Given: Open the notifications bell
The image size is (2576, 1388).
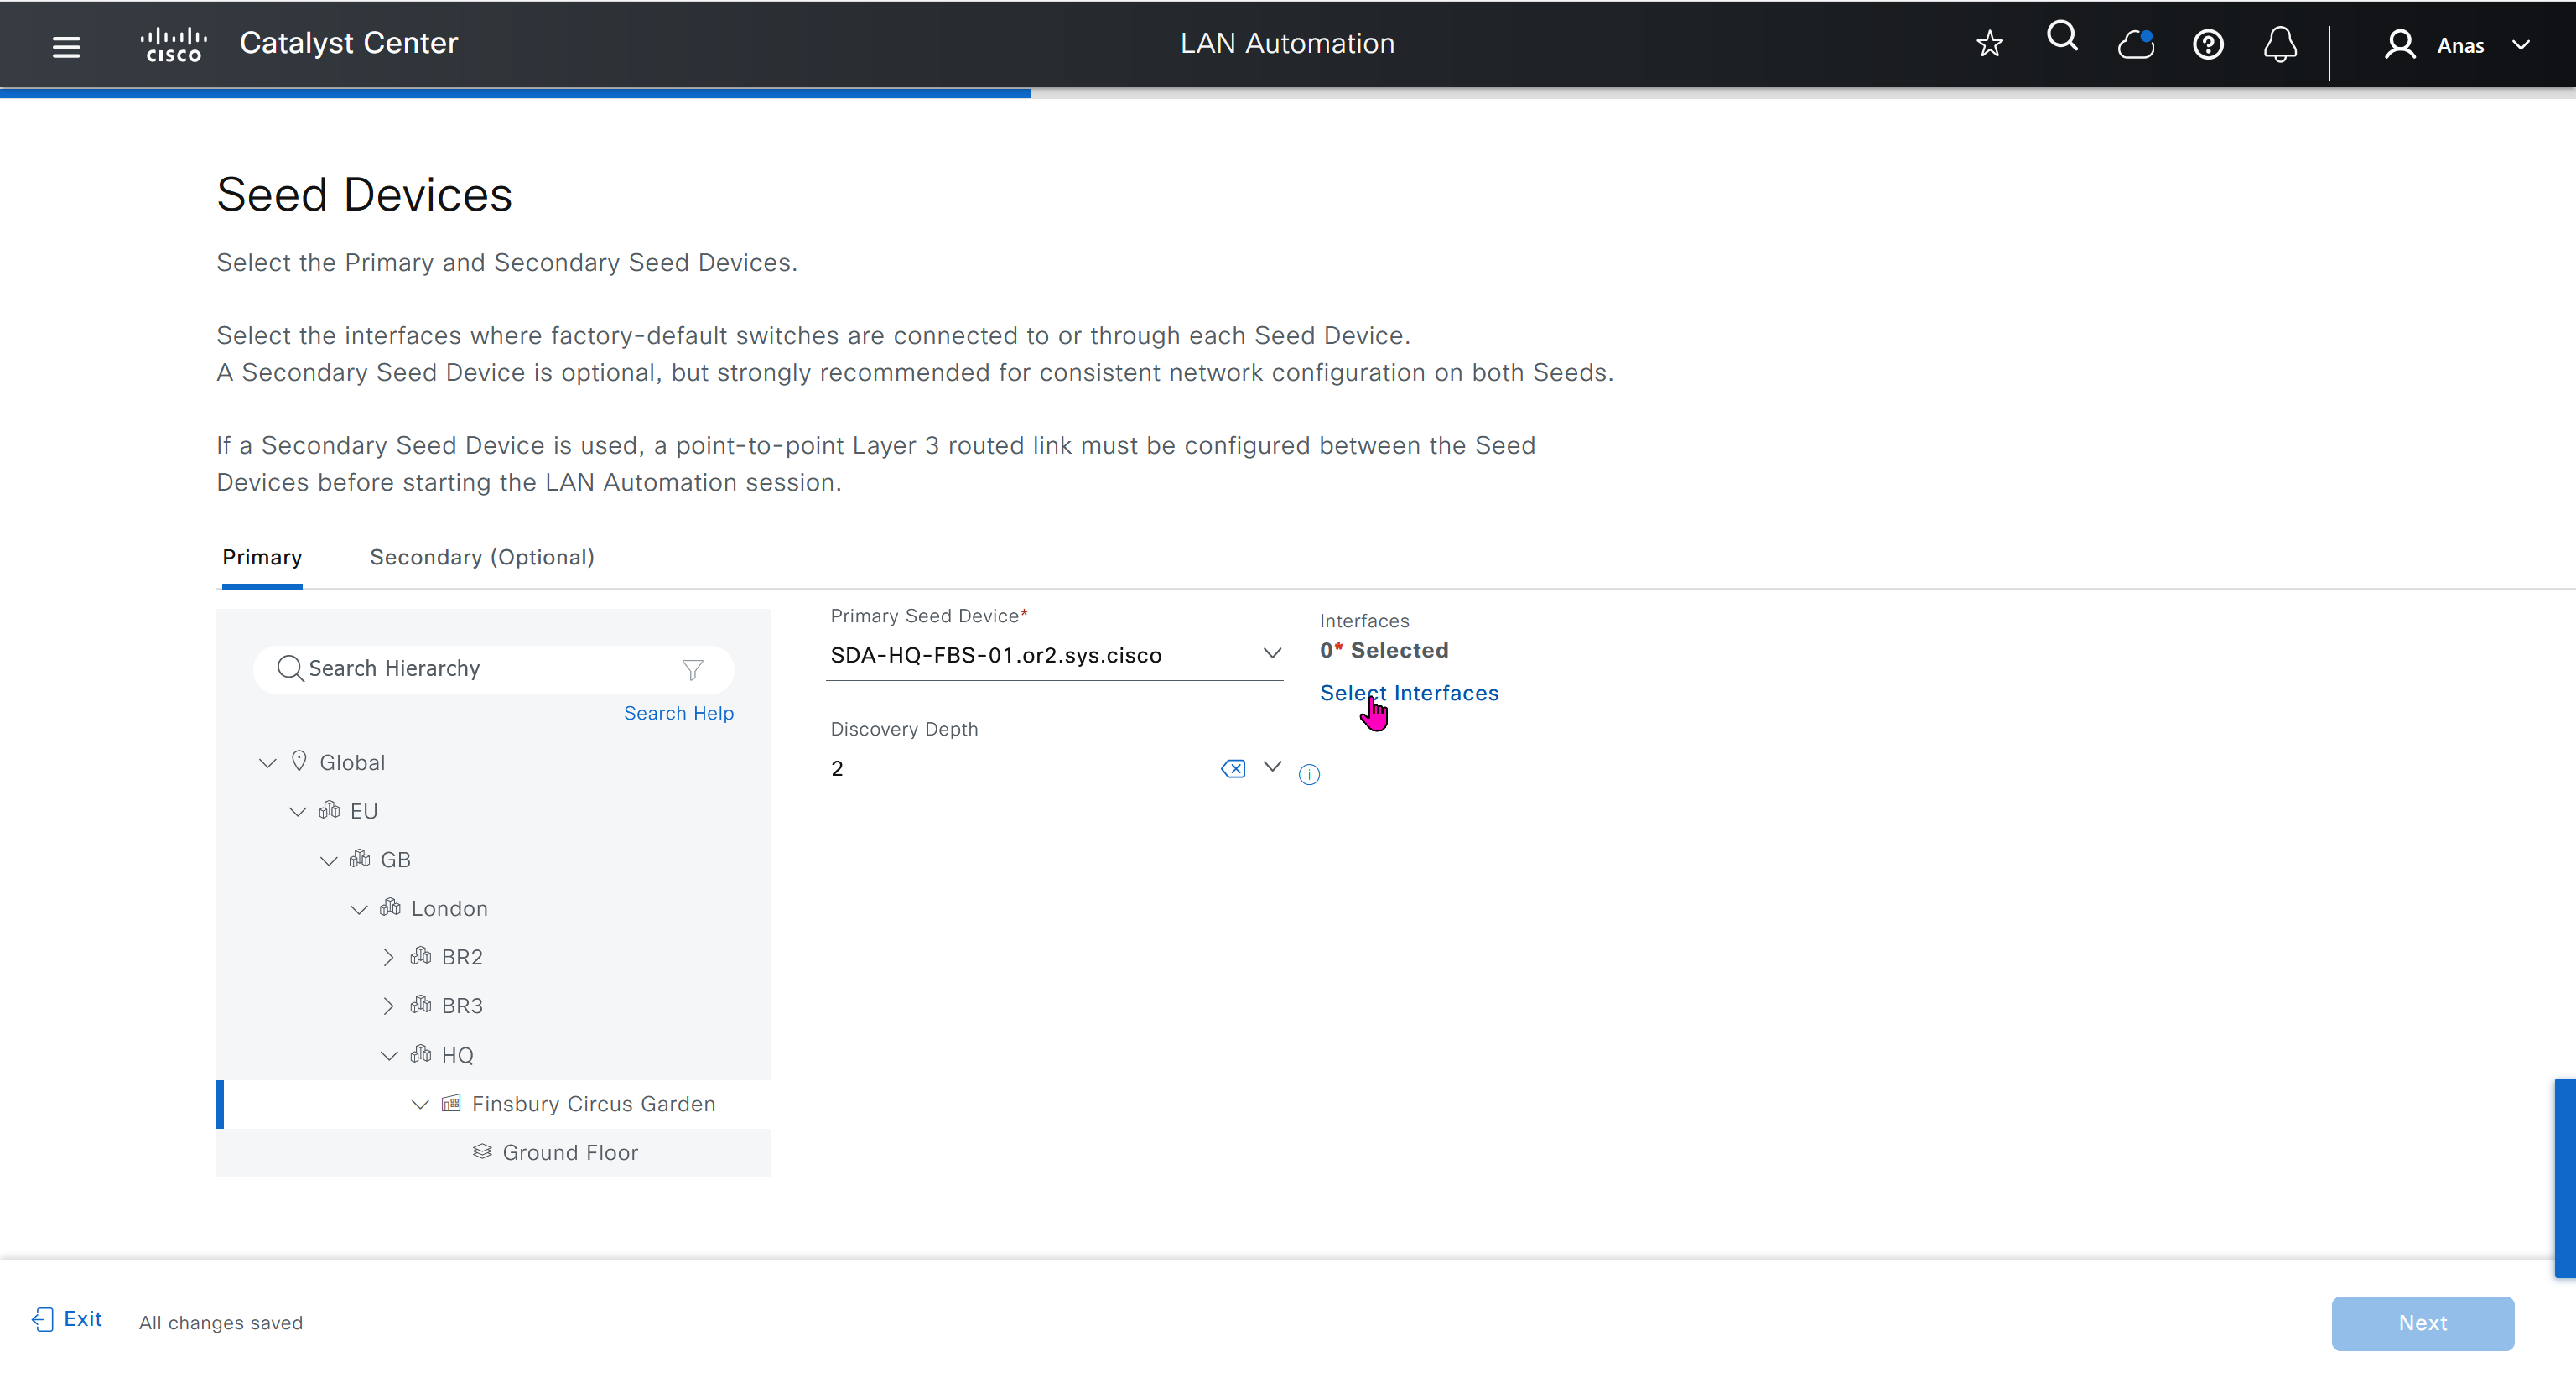Looking at the screenshot, I should click(2280, 45).
